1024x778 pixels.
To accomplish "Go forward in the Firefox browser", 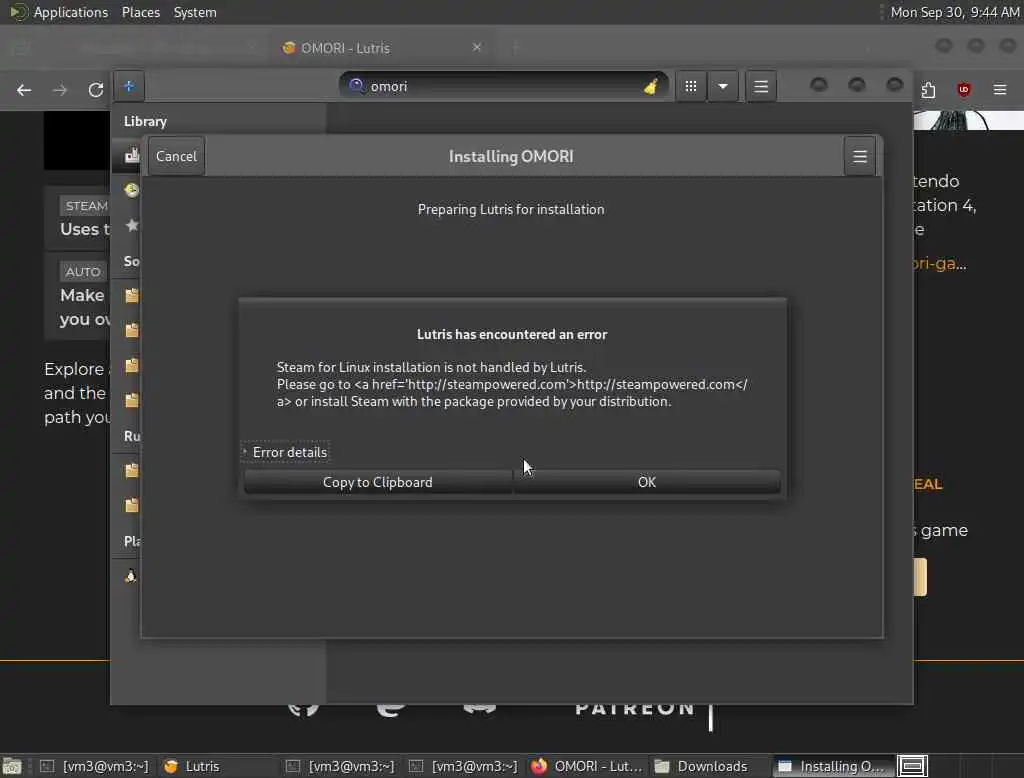I will tap(59, 89).
